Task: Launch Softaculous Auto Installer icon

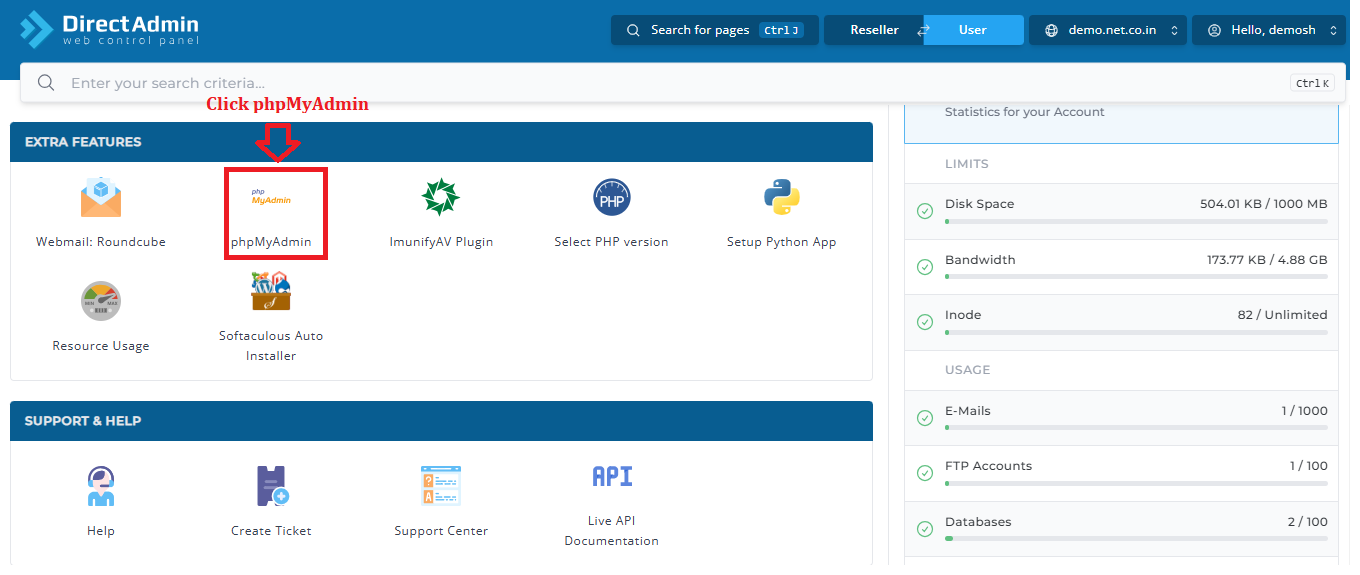Action: [271, 291]
